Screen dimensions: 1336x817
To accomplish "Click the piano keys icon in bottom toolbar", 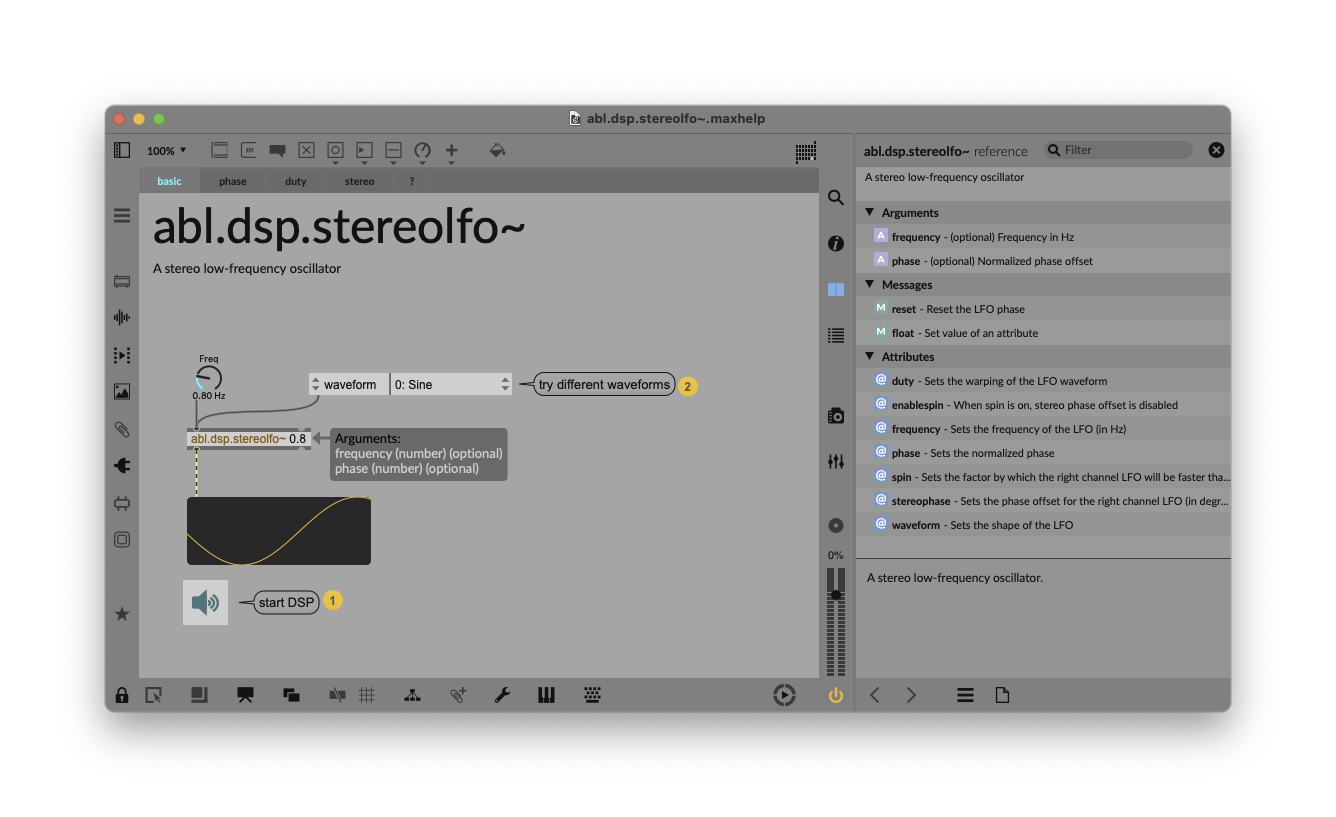I will [x=546, y=695].
